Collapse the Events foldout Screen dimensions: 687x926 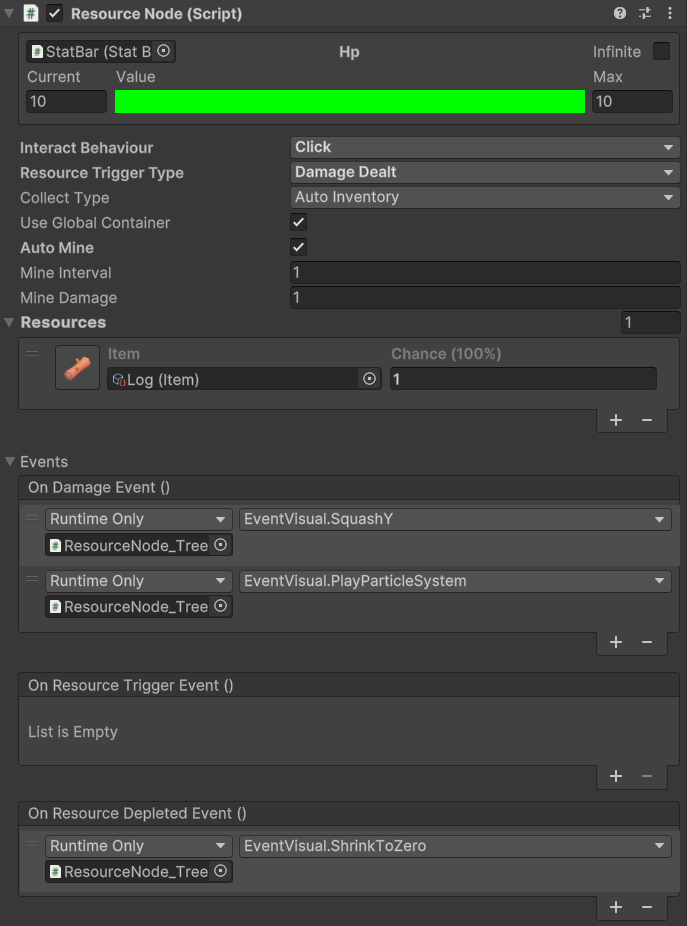coord(11,461)
